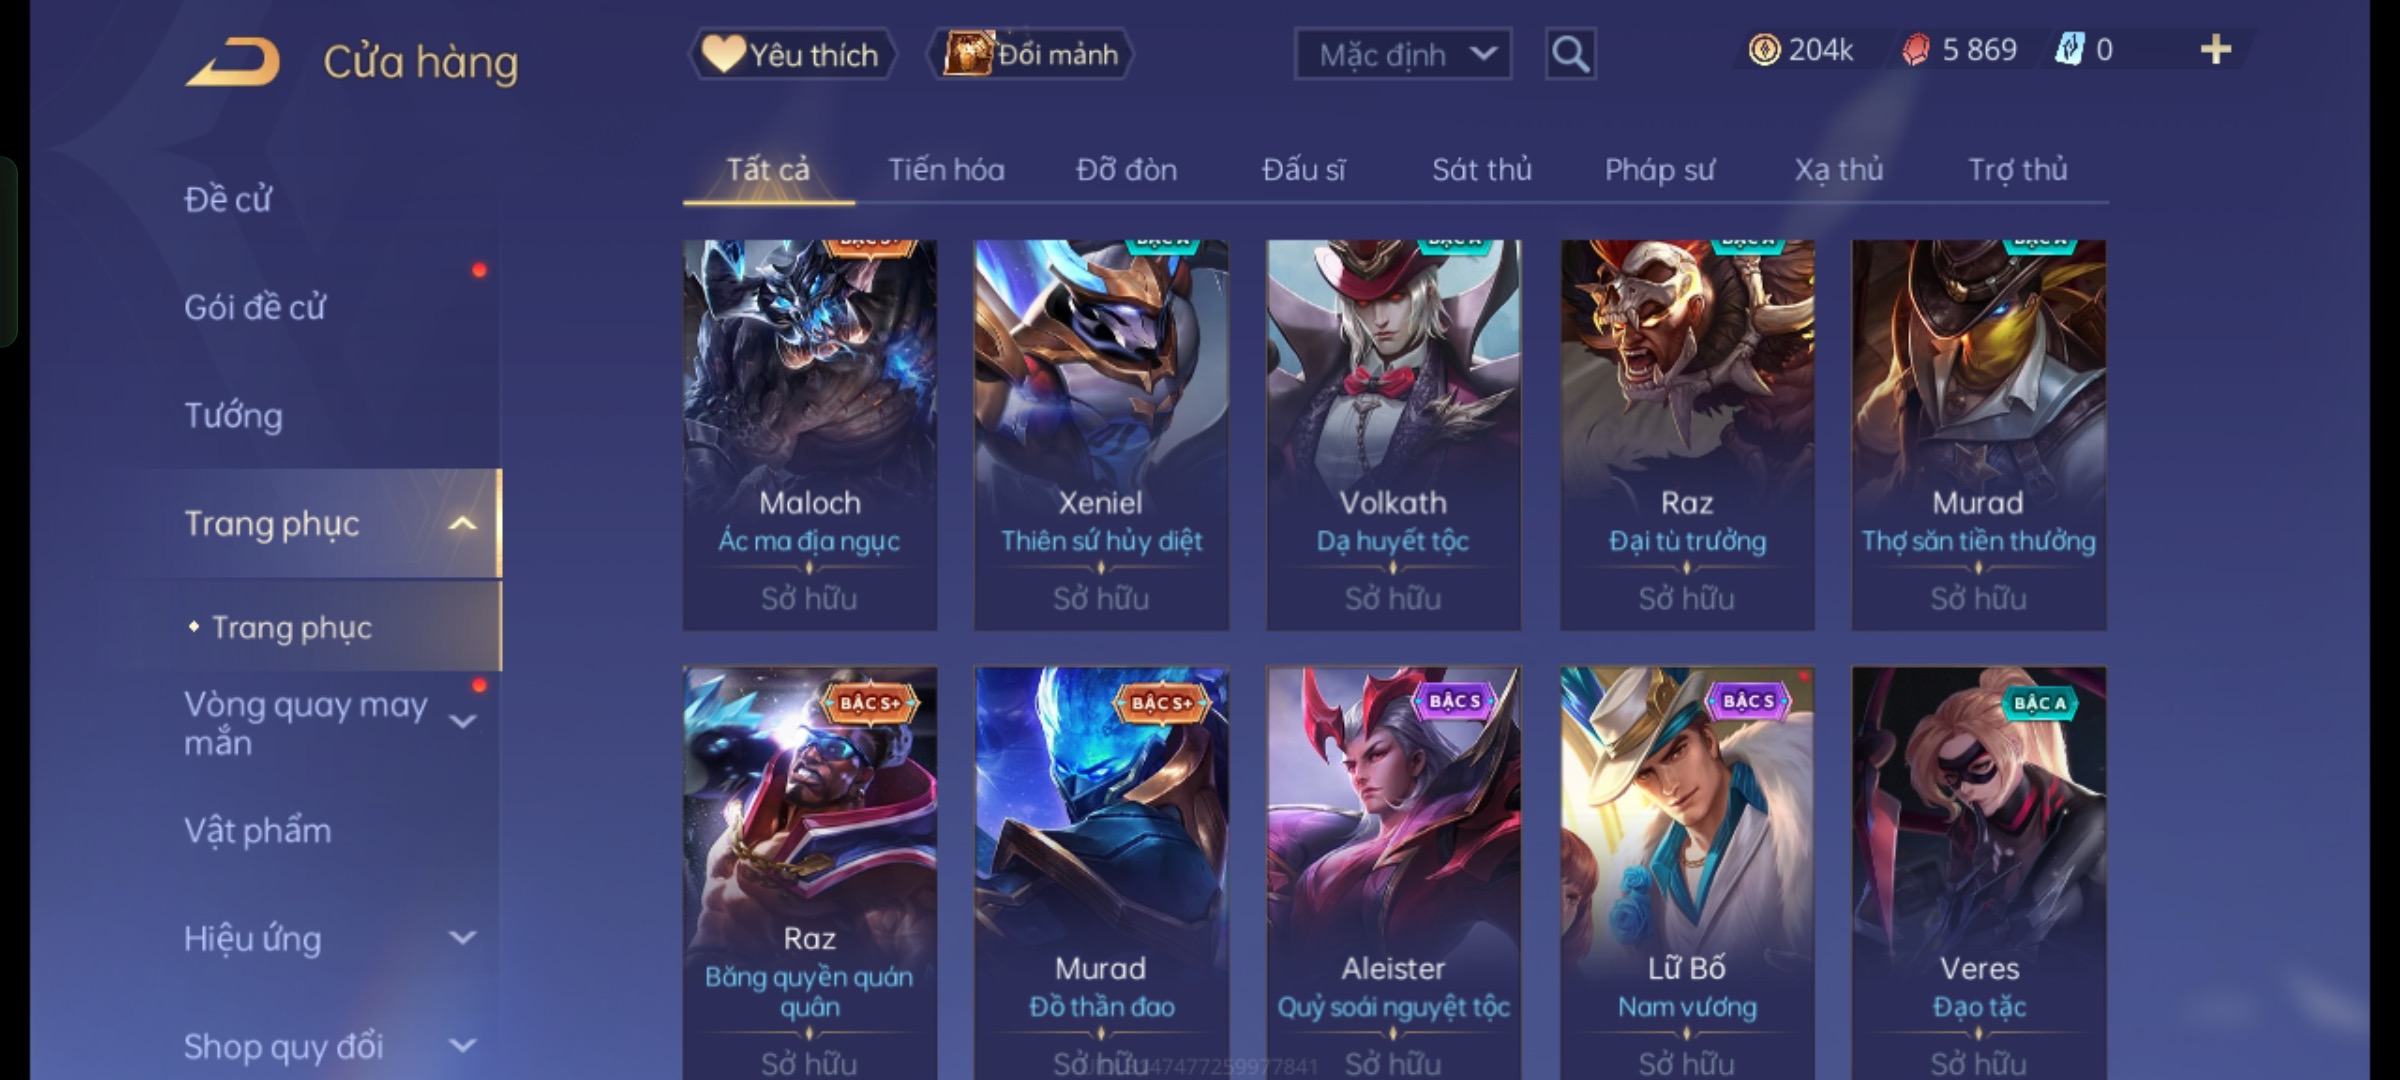Screen dimensions: 2400x1080
Task: Open the Mặc định sort dropdown
Action: click(x=1403, y=54)
